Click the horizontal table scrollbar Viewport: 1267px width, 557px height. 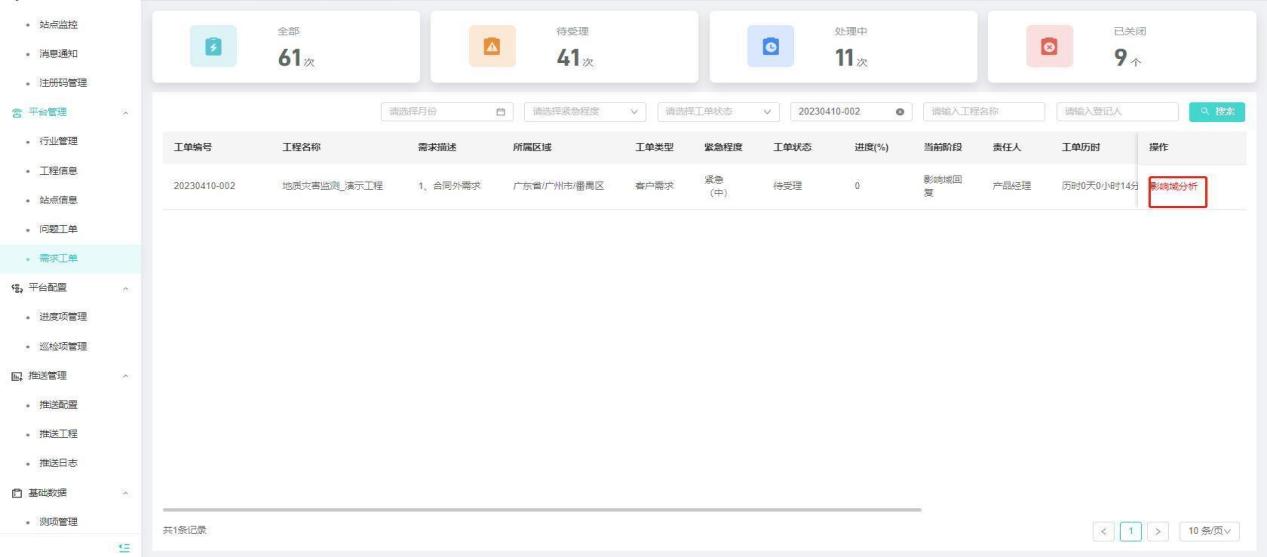pos(540,509)
